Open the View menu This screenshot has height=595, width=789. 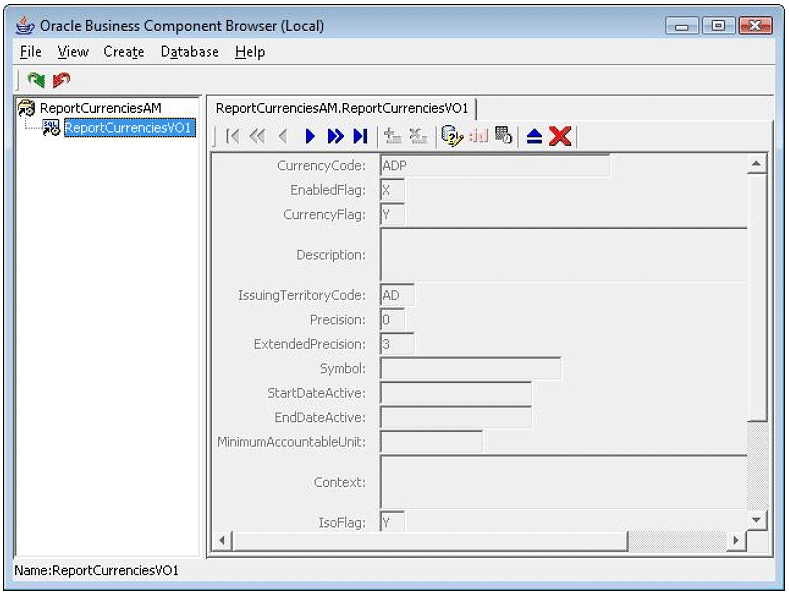tap(73, 52)
